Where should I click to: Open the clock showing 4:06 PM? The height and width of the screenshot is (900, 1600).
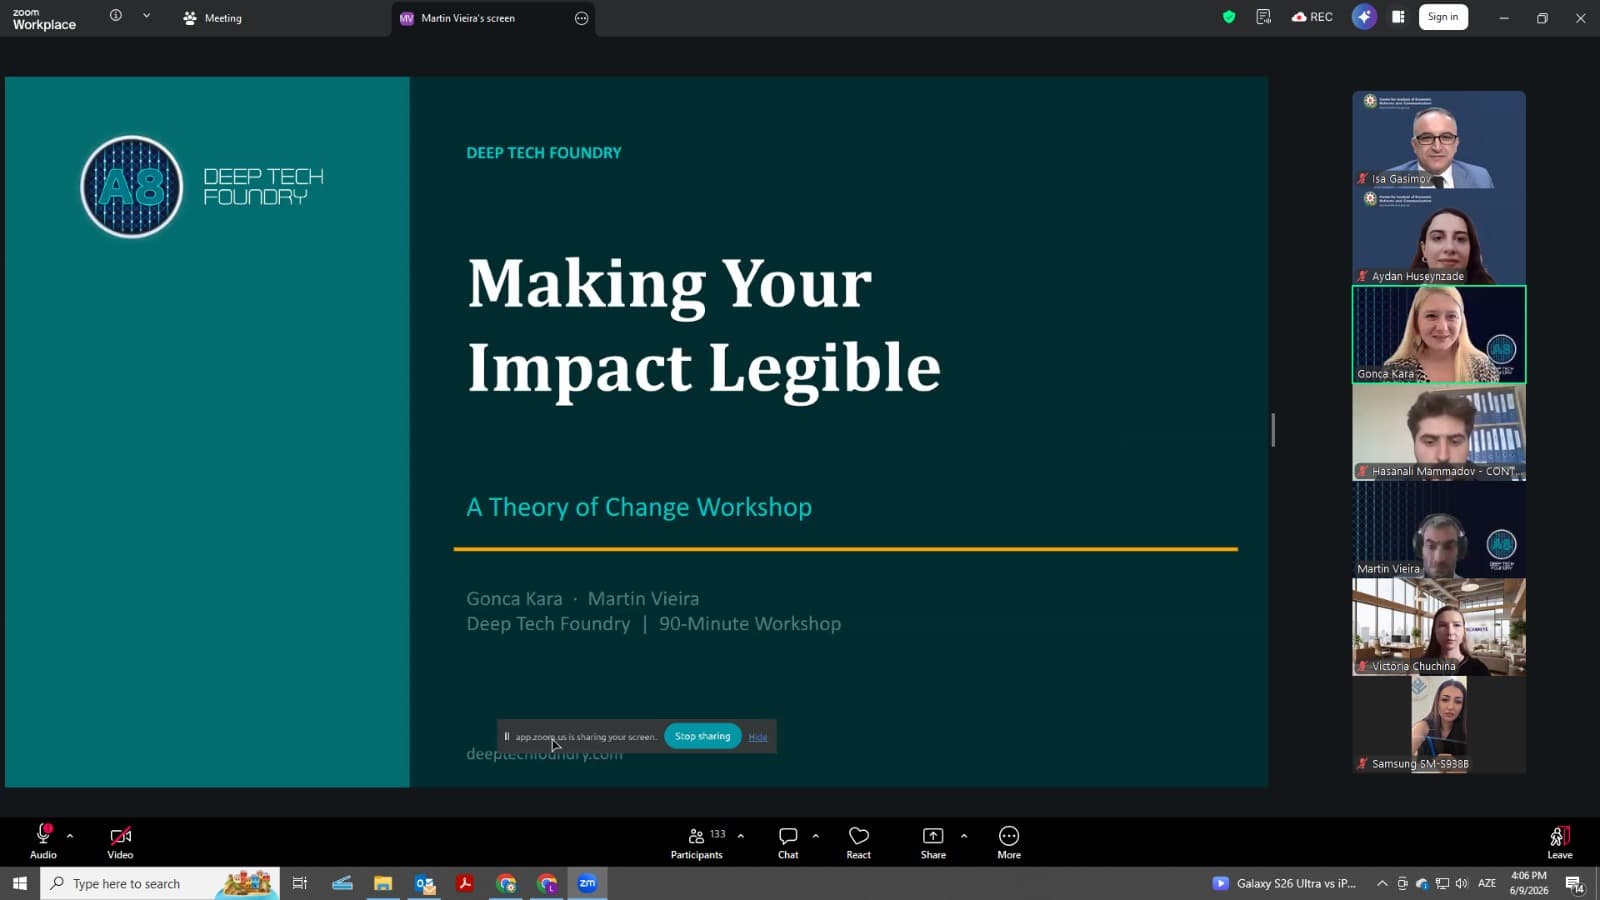pyautogui.click(x=1529, y=883)
